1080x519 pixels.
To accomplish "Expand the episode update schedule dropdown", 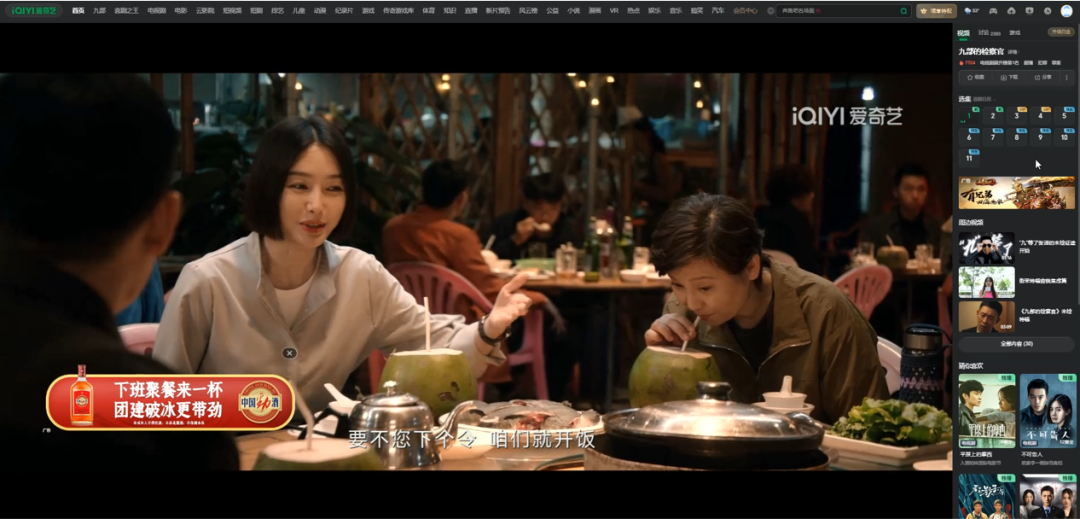I will (982, 99).
